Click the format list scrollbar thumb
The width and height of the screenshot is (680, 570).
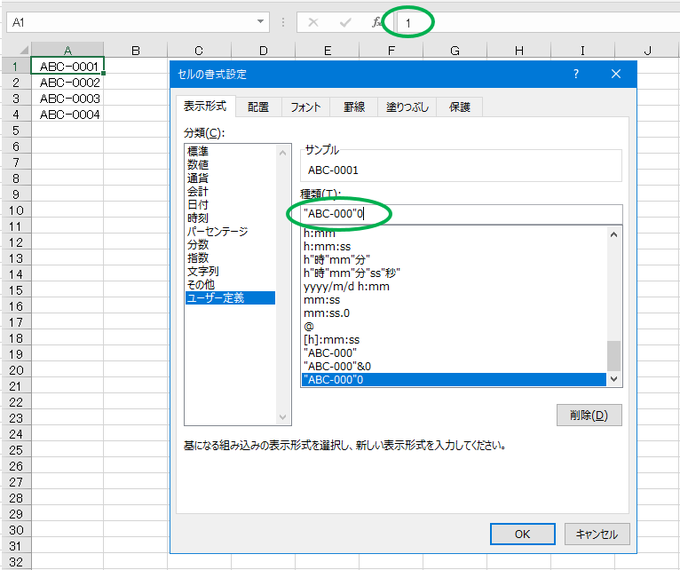(x=614, y=356)
